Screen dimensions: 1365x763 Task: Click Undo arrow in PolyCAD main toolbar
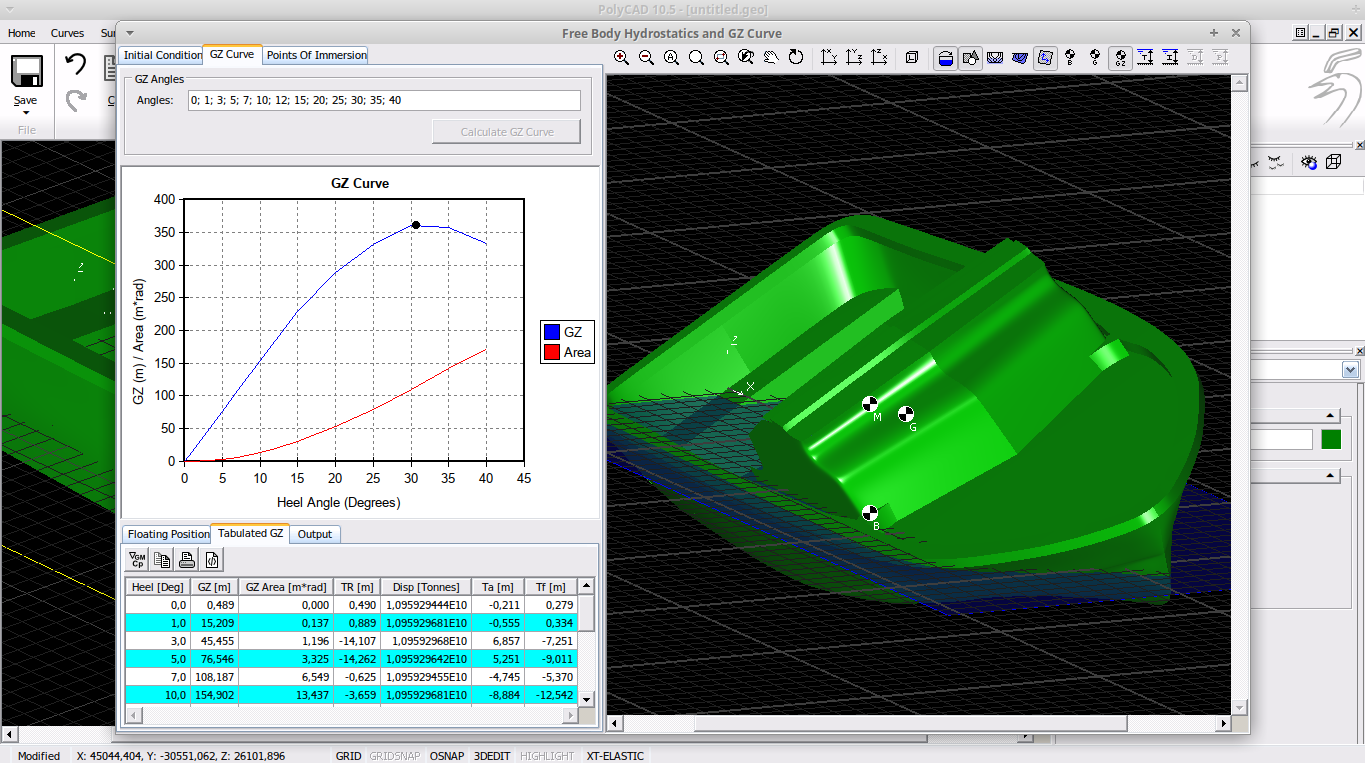click(76, 65)
